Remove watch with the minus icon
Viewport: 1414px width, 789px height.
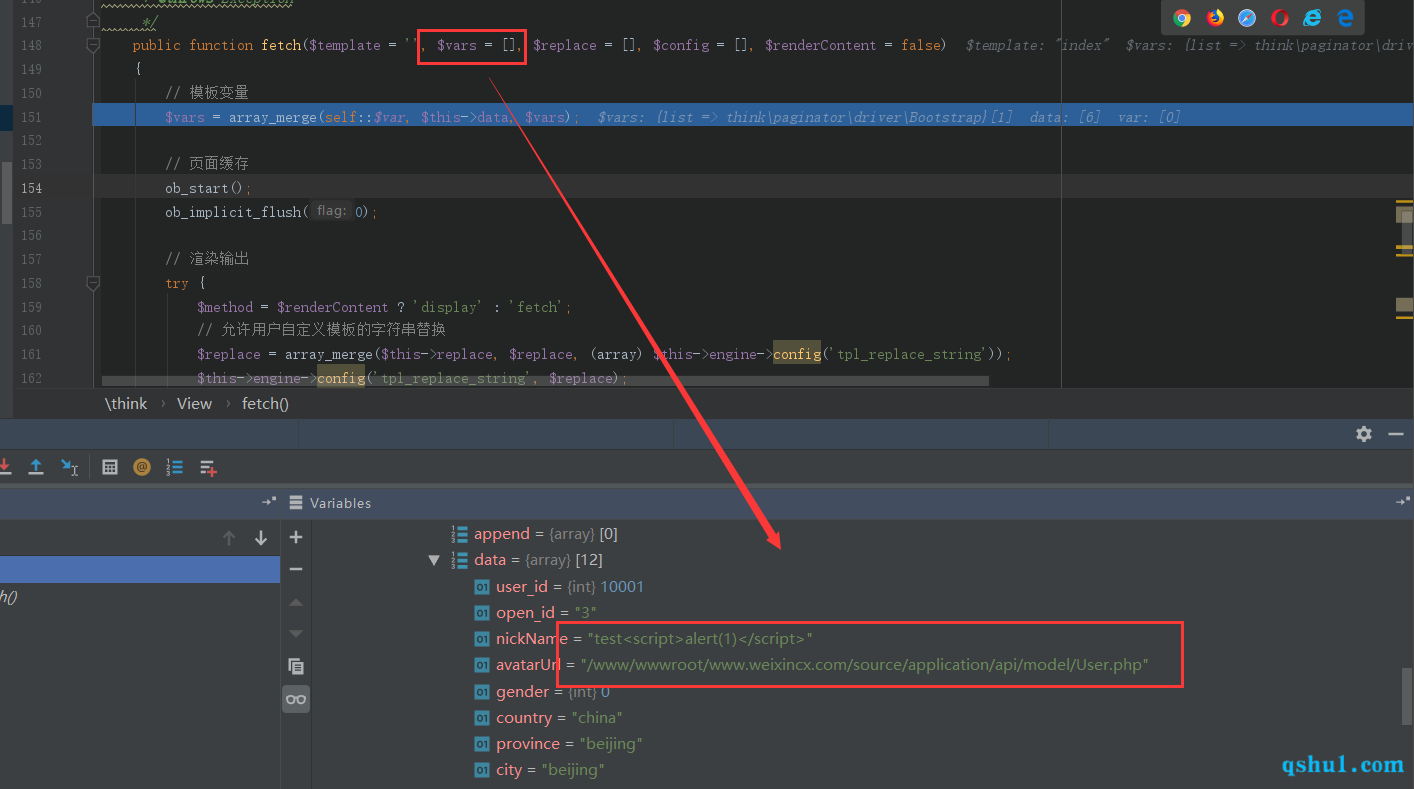[296, 569]
